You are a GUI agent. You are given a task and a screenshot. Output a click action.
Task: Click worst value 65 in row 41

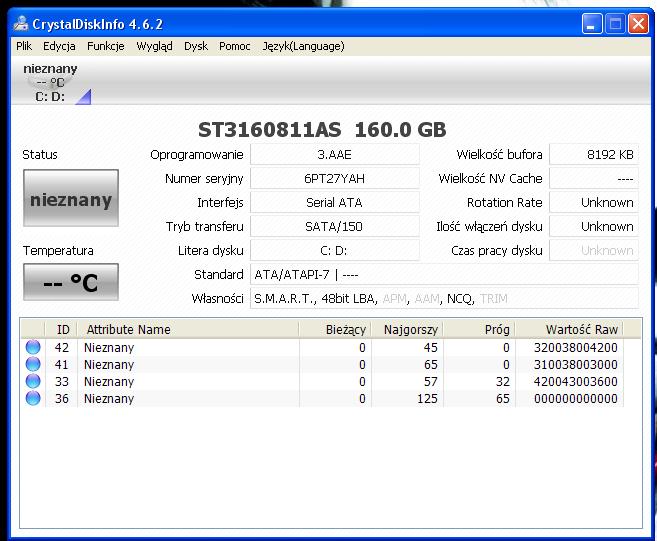click(431, 365)
